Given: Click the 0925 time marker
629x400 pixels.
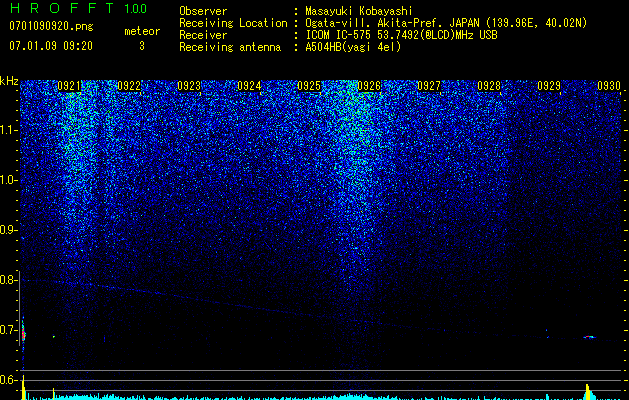Looking at the screenshot, I should (309, 86).
